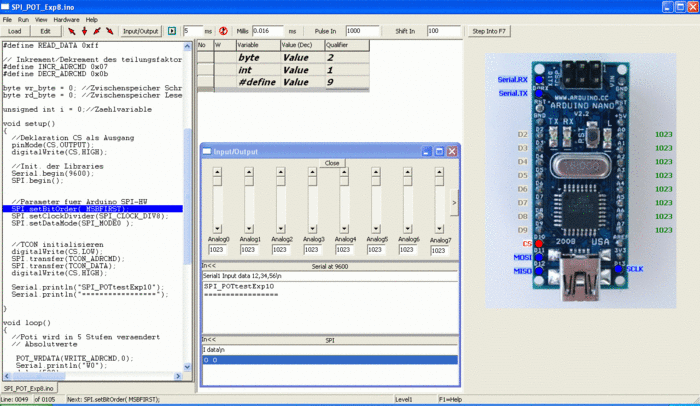The width and height of the screenshot is (700, 406).
Task: Click the Millis field showing 0.016
Action: [268, 31]
